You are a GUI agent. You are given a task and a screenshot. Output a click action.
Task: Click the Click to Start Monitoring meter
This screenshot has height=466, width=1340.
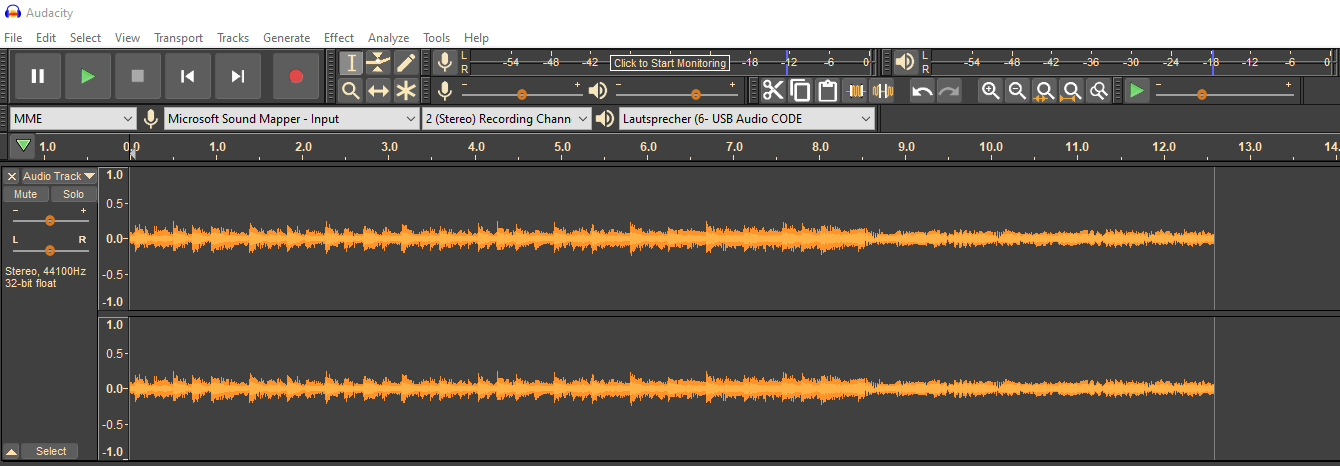click(x=669, y=63)
